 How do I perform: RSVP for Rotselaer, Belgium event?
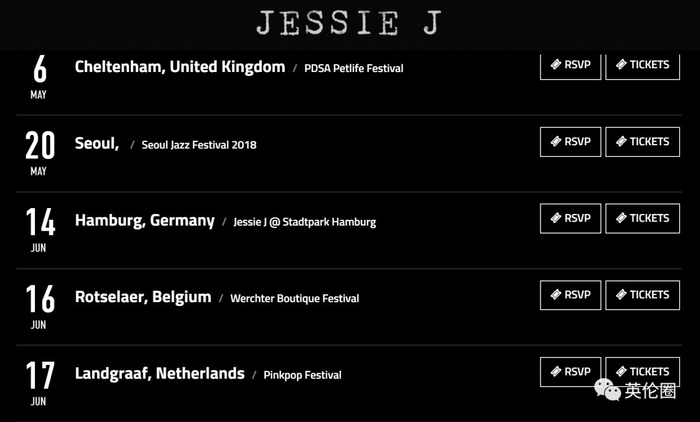tap(570, 295)
